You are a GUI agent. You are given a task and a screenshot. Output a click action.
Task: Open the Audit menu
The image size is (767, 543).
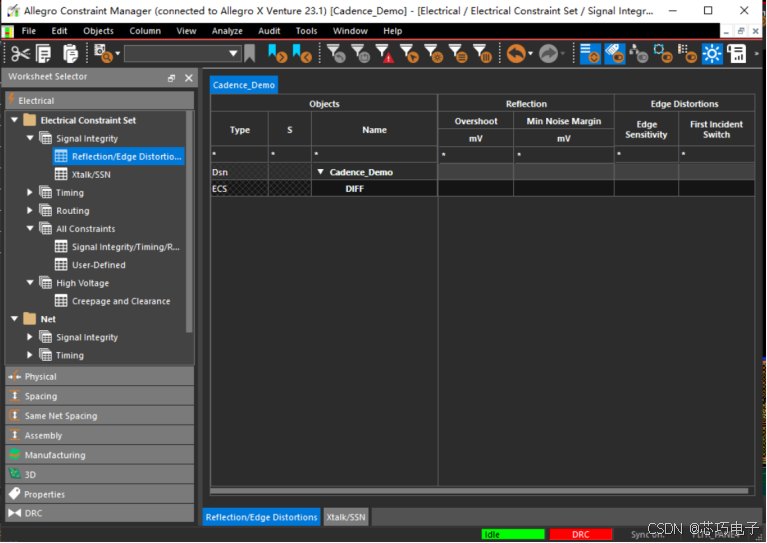(x=269, y=31)
